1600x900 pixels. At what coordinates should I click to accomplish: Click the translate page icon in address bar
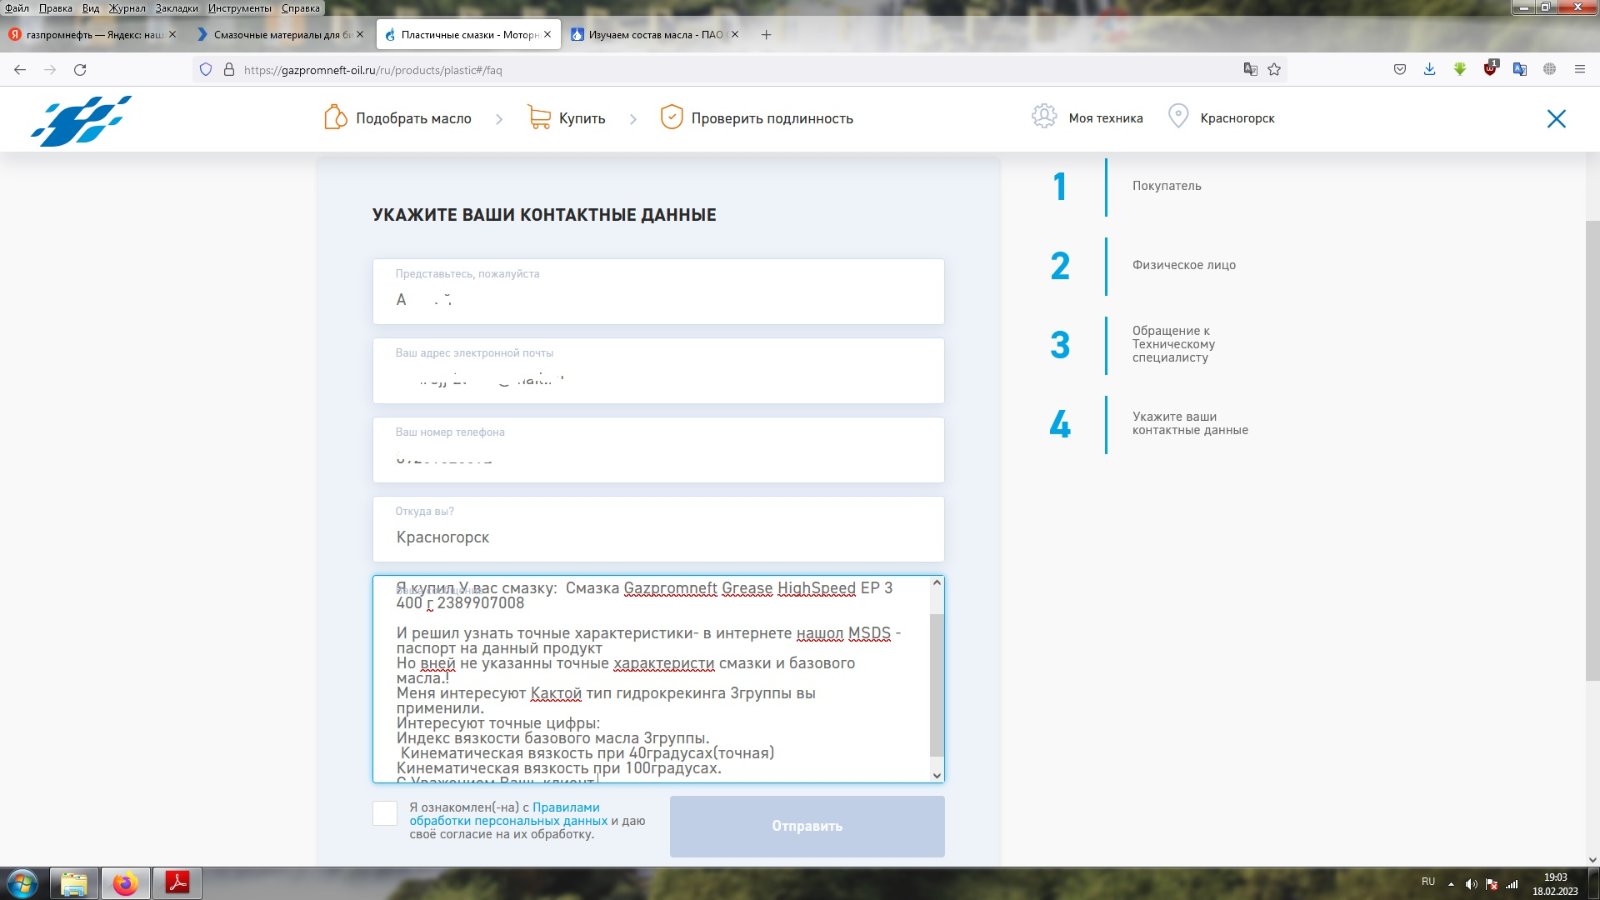point(1250,70)
